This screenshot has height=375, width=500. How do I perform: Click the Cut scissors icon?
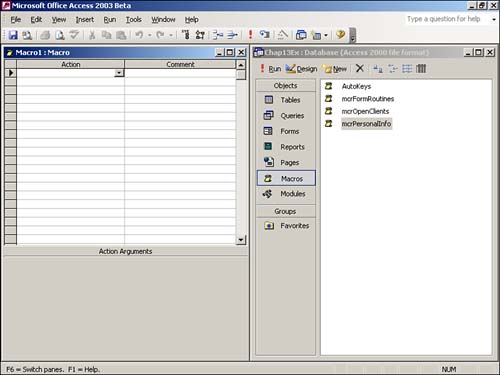[x=92, y=35]
